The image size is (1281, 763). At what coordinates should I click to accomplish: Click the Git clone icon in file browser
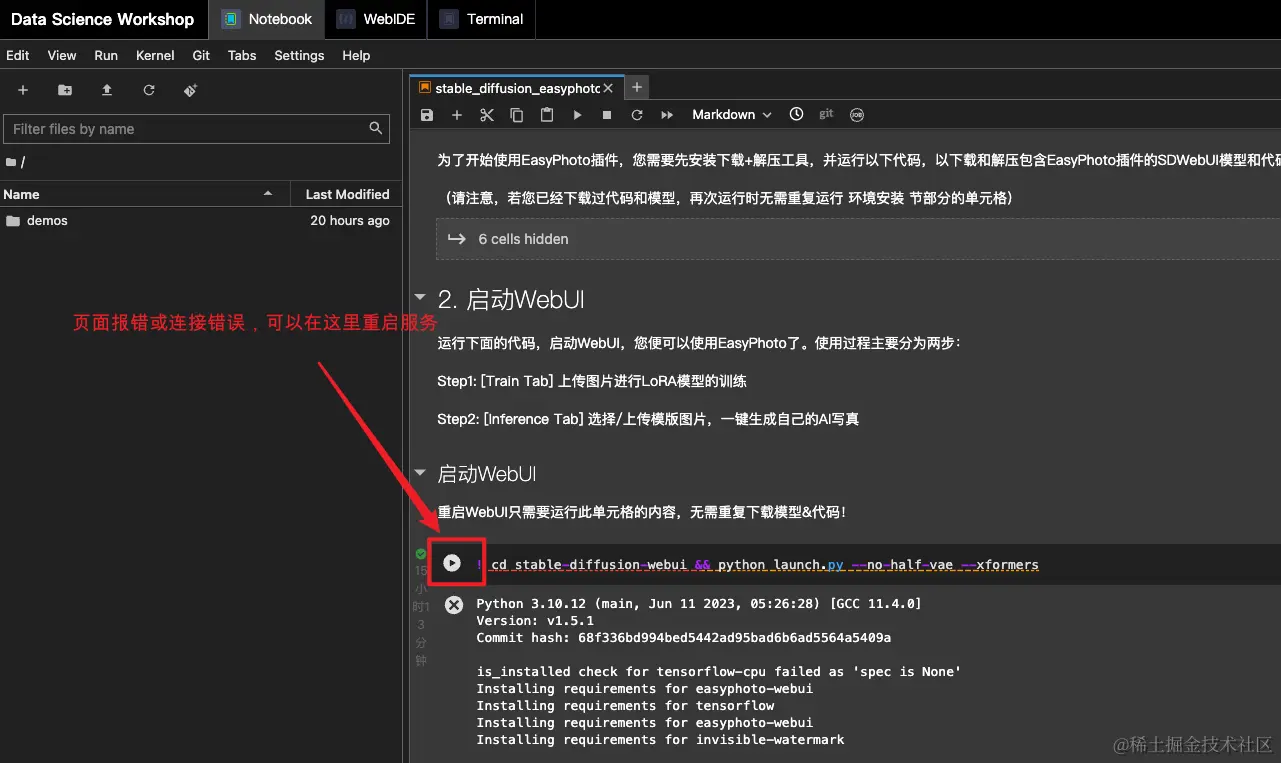(x=191, y=90)
